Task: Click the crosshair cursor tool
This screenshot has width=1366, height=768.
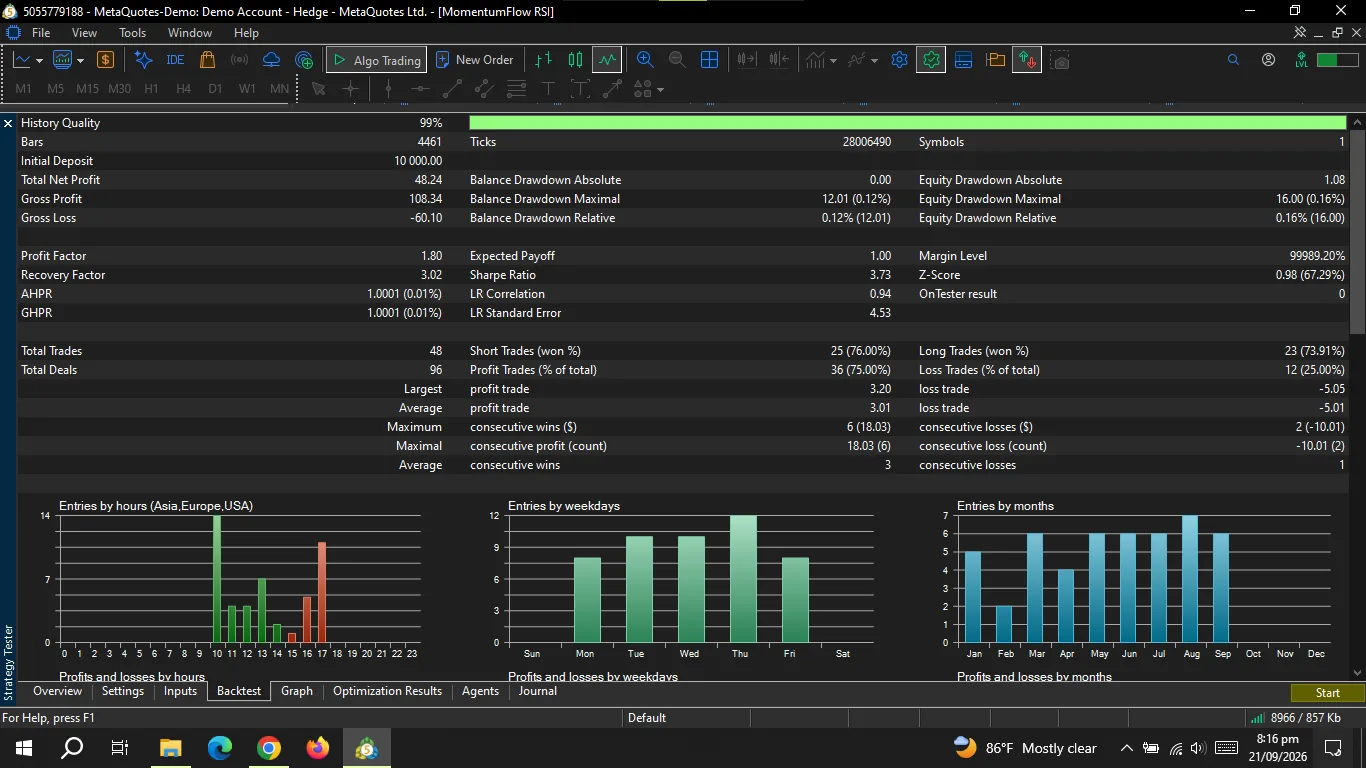Action: point(350,89)
